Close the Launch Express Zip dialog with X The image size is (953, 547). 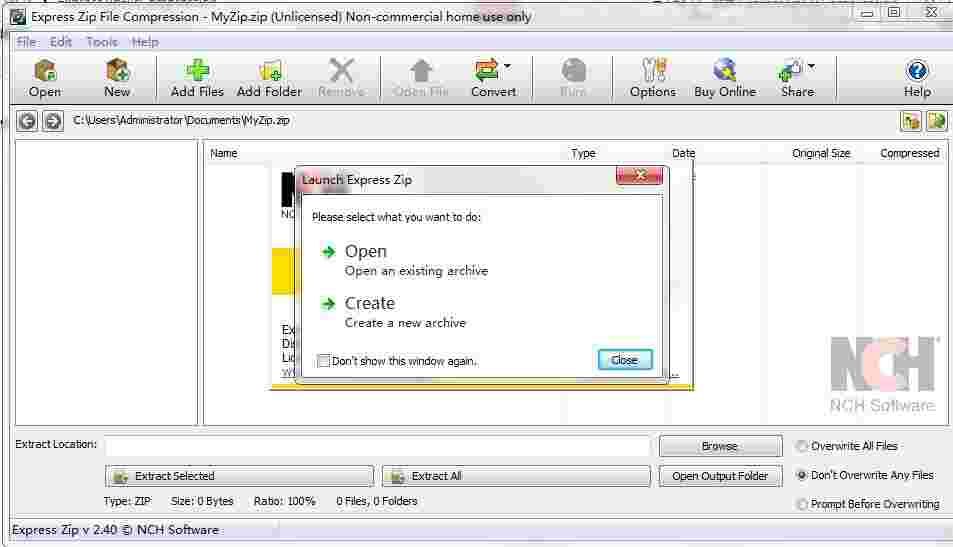click(x=639, y=175)
